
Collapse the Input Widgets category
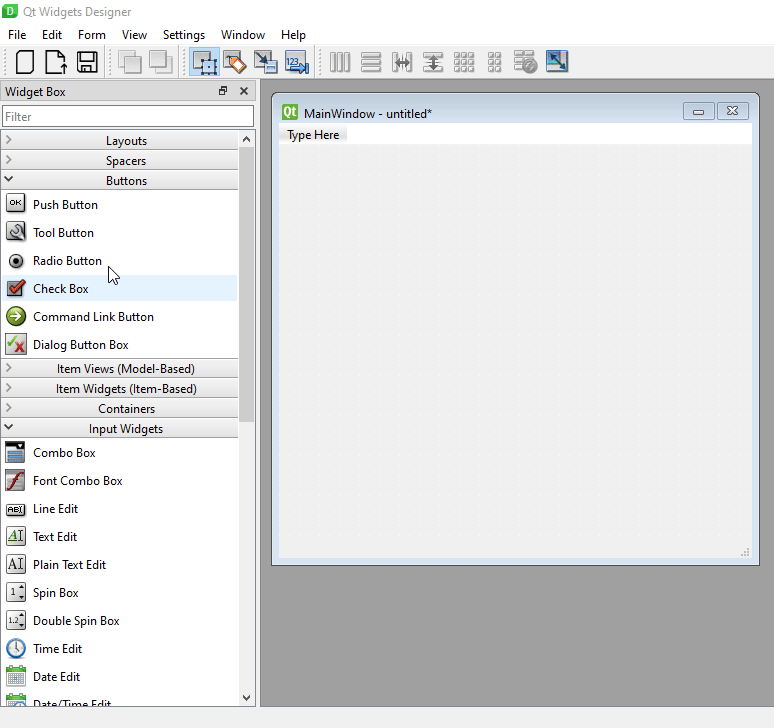click(120, 429)
